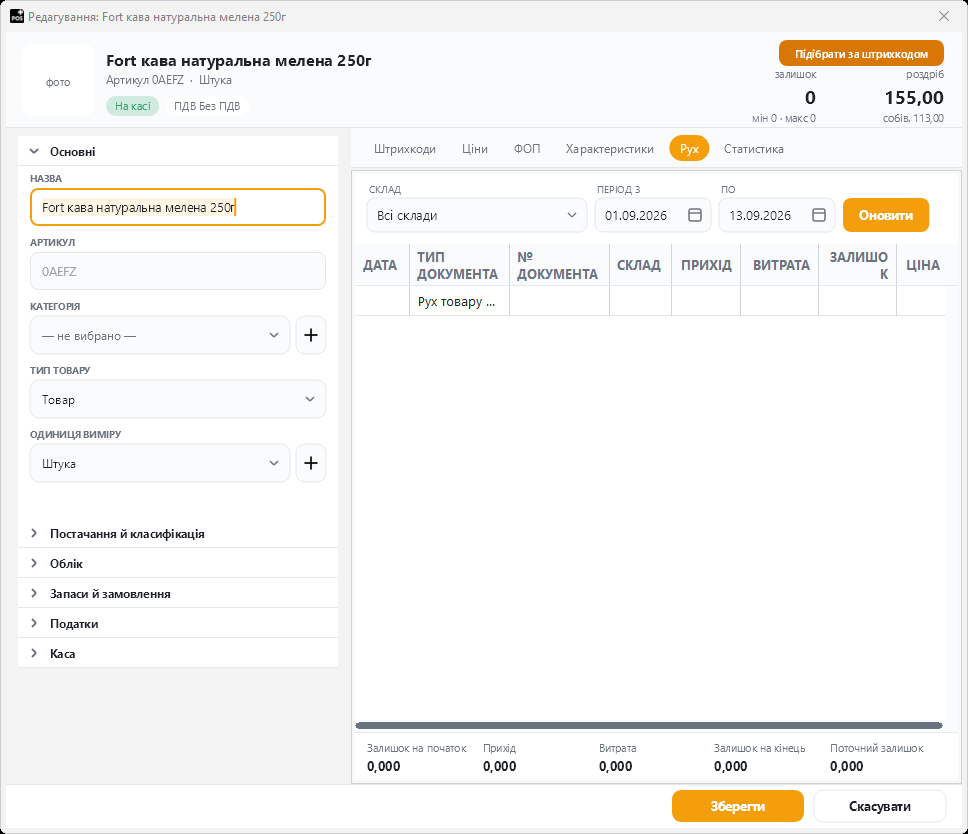Viewport: 968px width, 834px height.
Task: Expand the Облік section
Action: (x=178, y=564)
